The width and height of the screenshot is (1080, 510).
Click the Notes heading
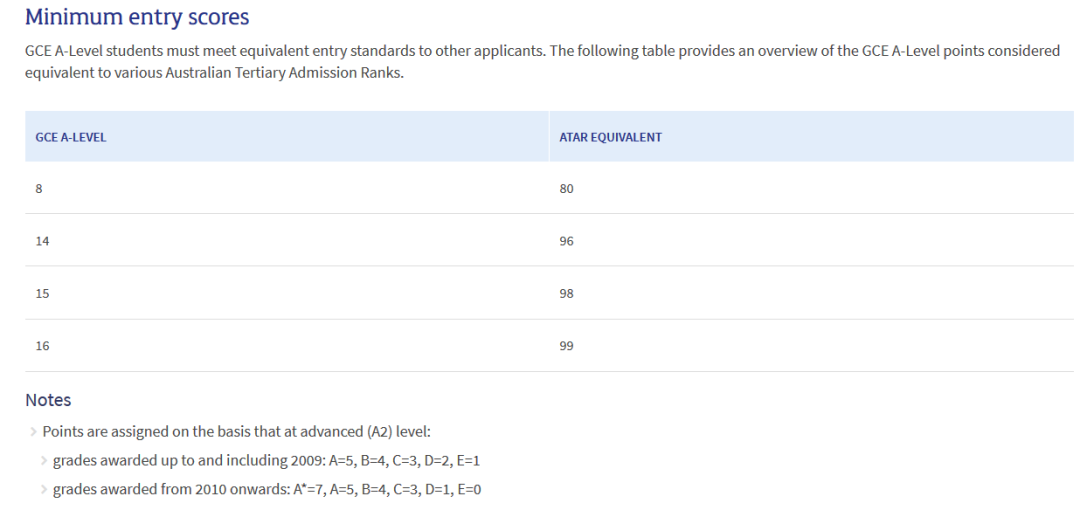(48, 400)
